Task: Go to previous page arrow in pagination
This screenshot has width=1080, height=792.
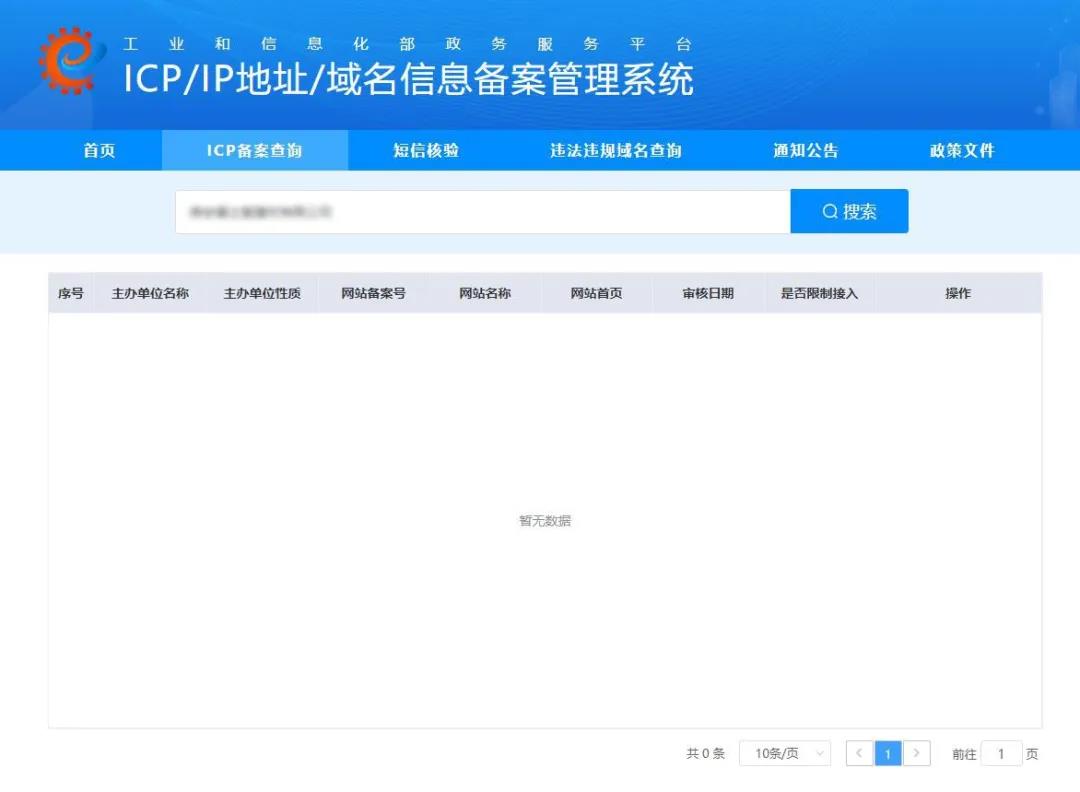Action: pyautogui.click(x=859, y=754)
